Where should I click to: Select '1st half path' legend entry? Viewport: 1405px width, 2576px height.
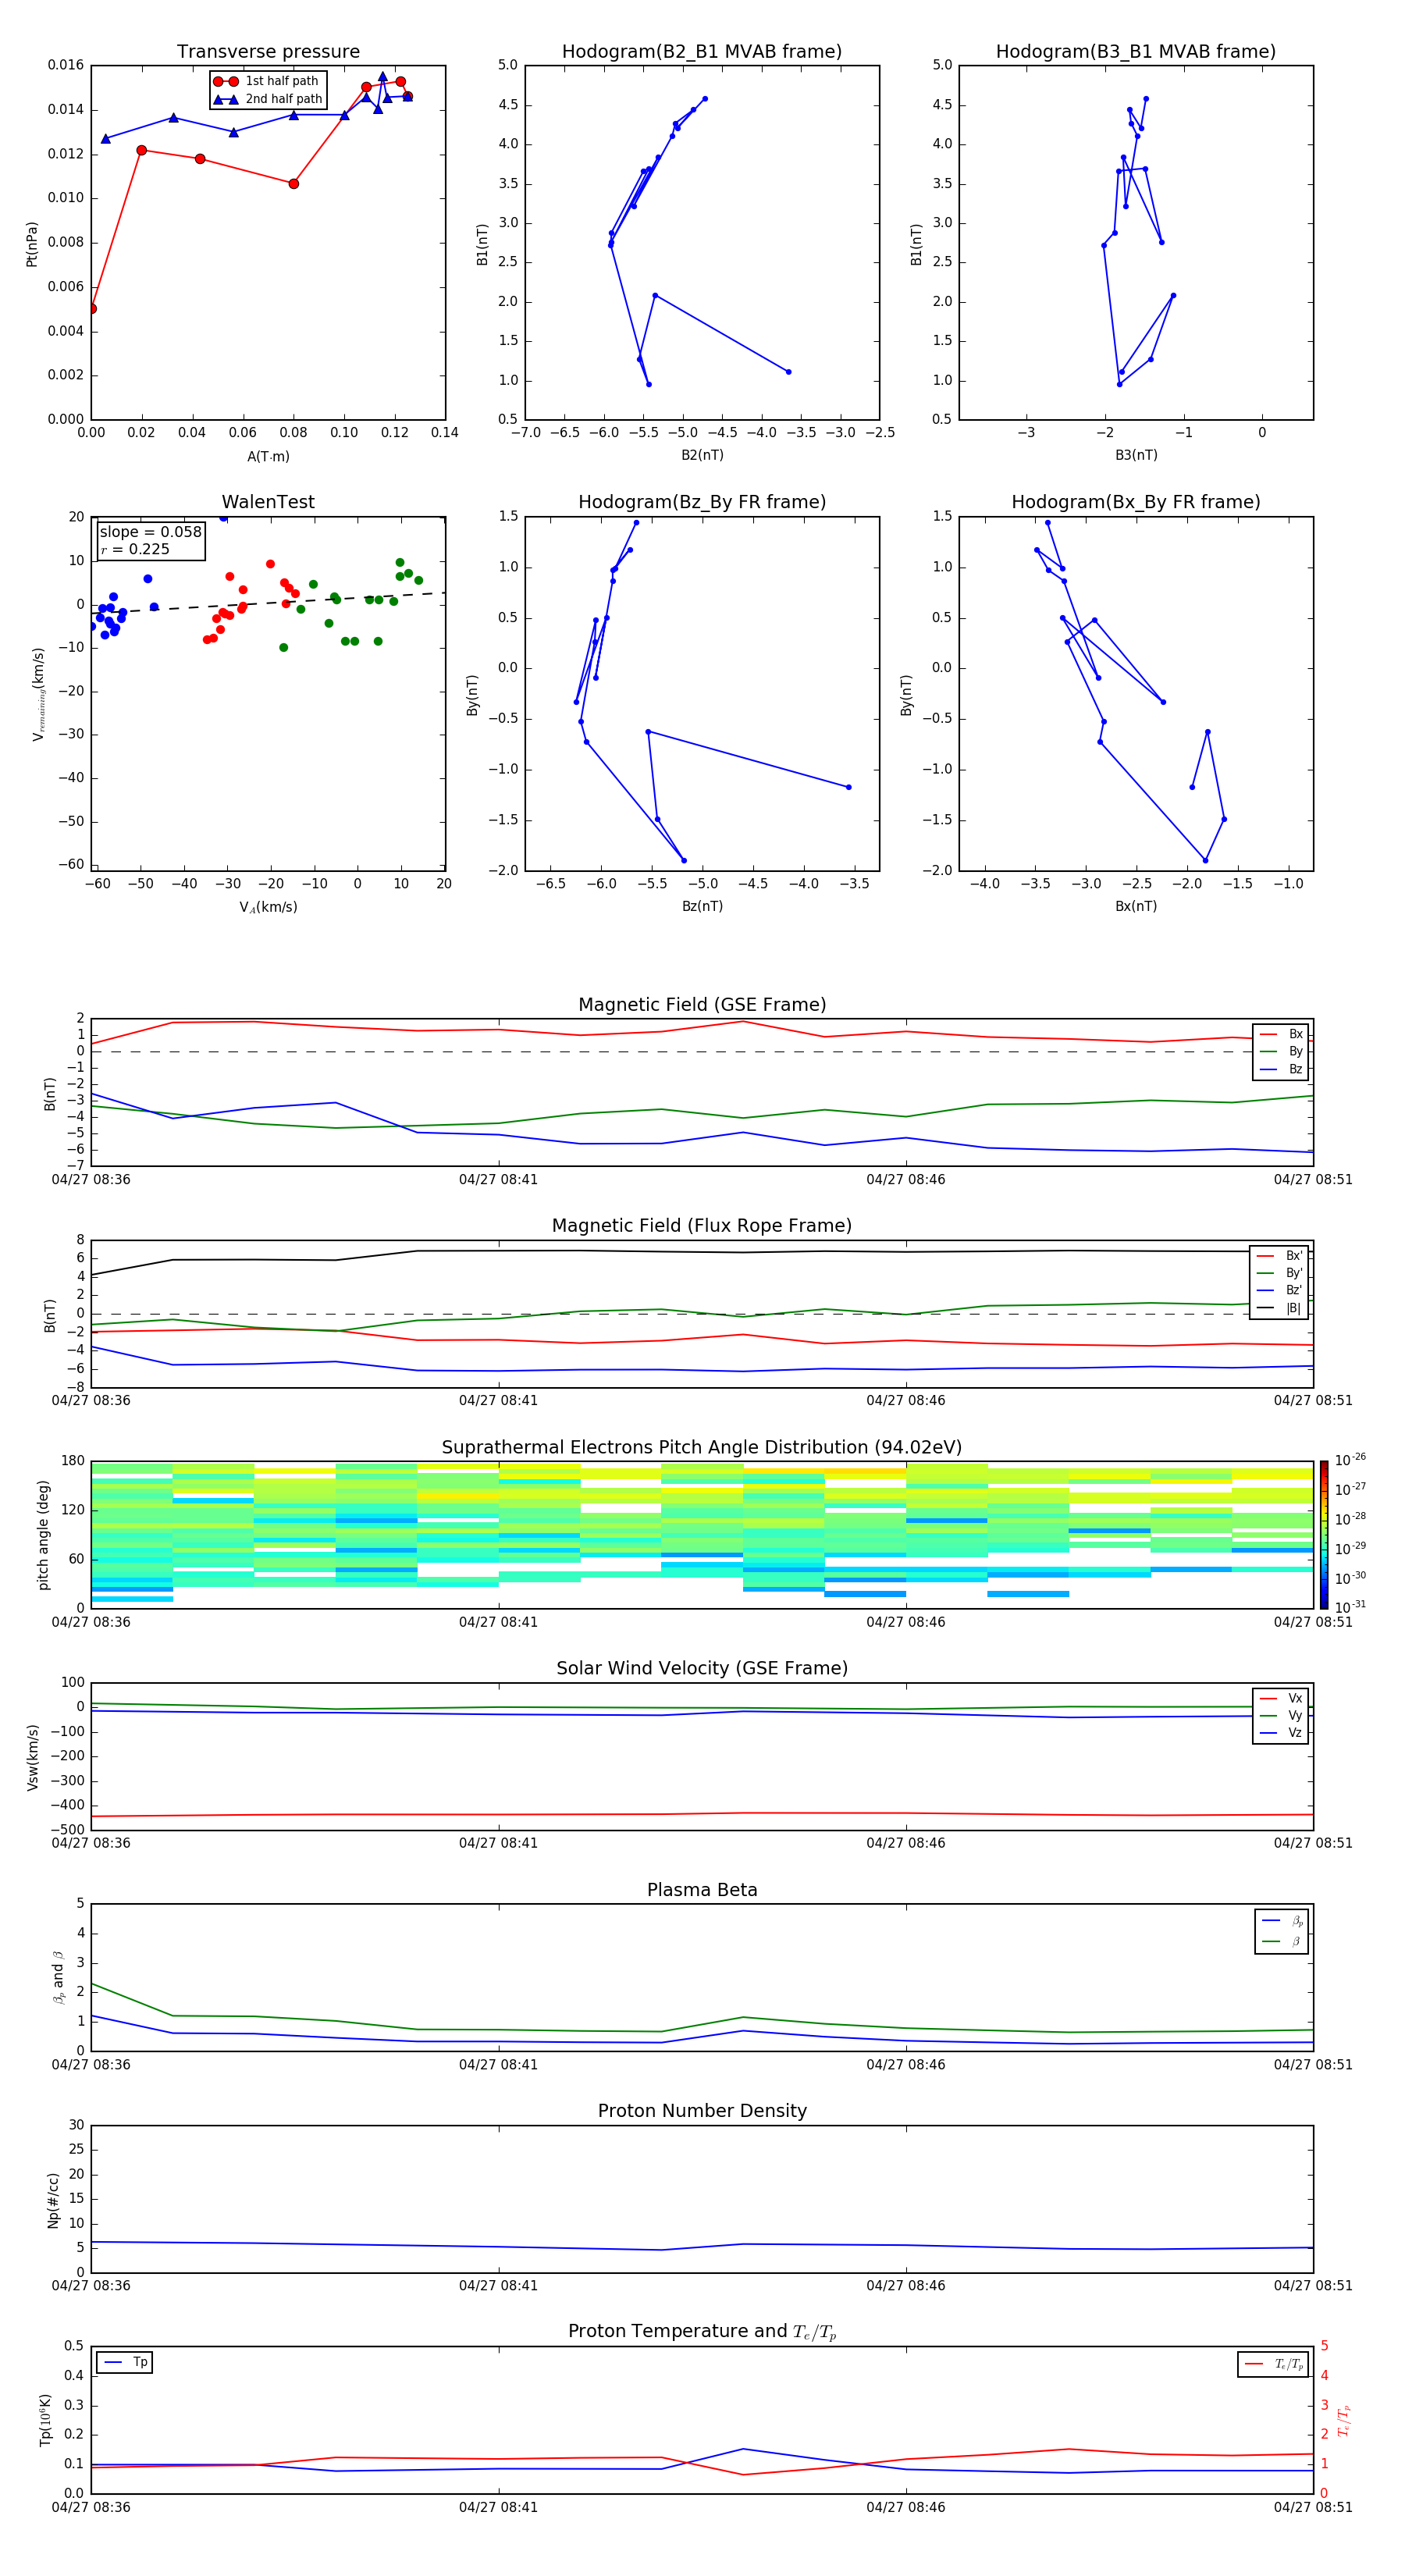pos(267,81)
